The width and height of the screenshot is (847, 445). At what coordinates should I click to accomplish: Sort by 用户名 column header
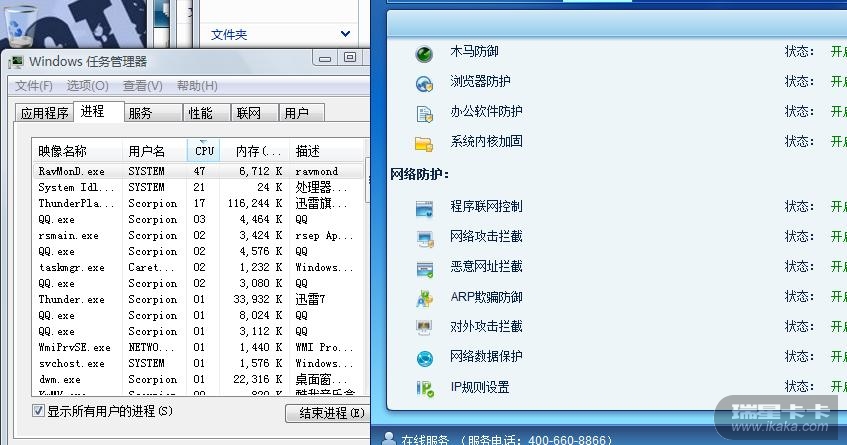point(155,151)
